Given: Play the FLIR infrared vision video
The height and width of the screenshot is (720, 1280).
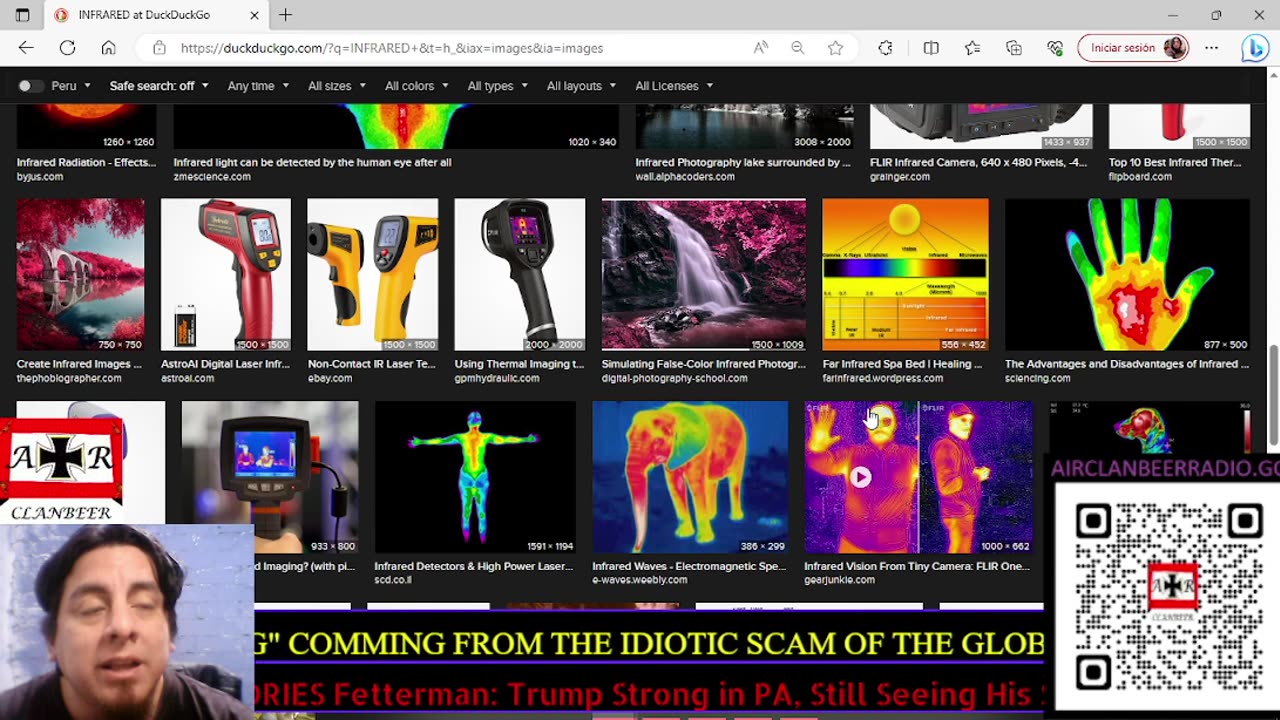Looking at the screenshot, I should tap(860, 477).
